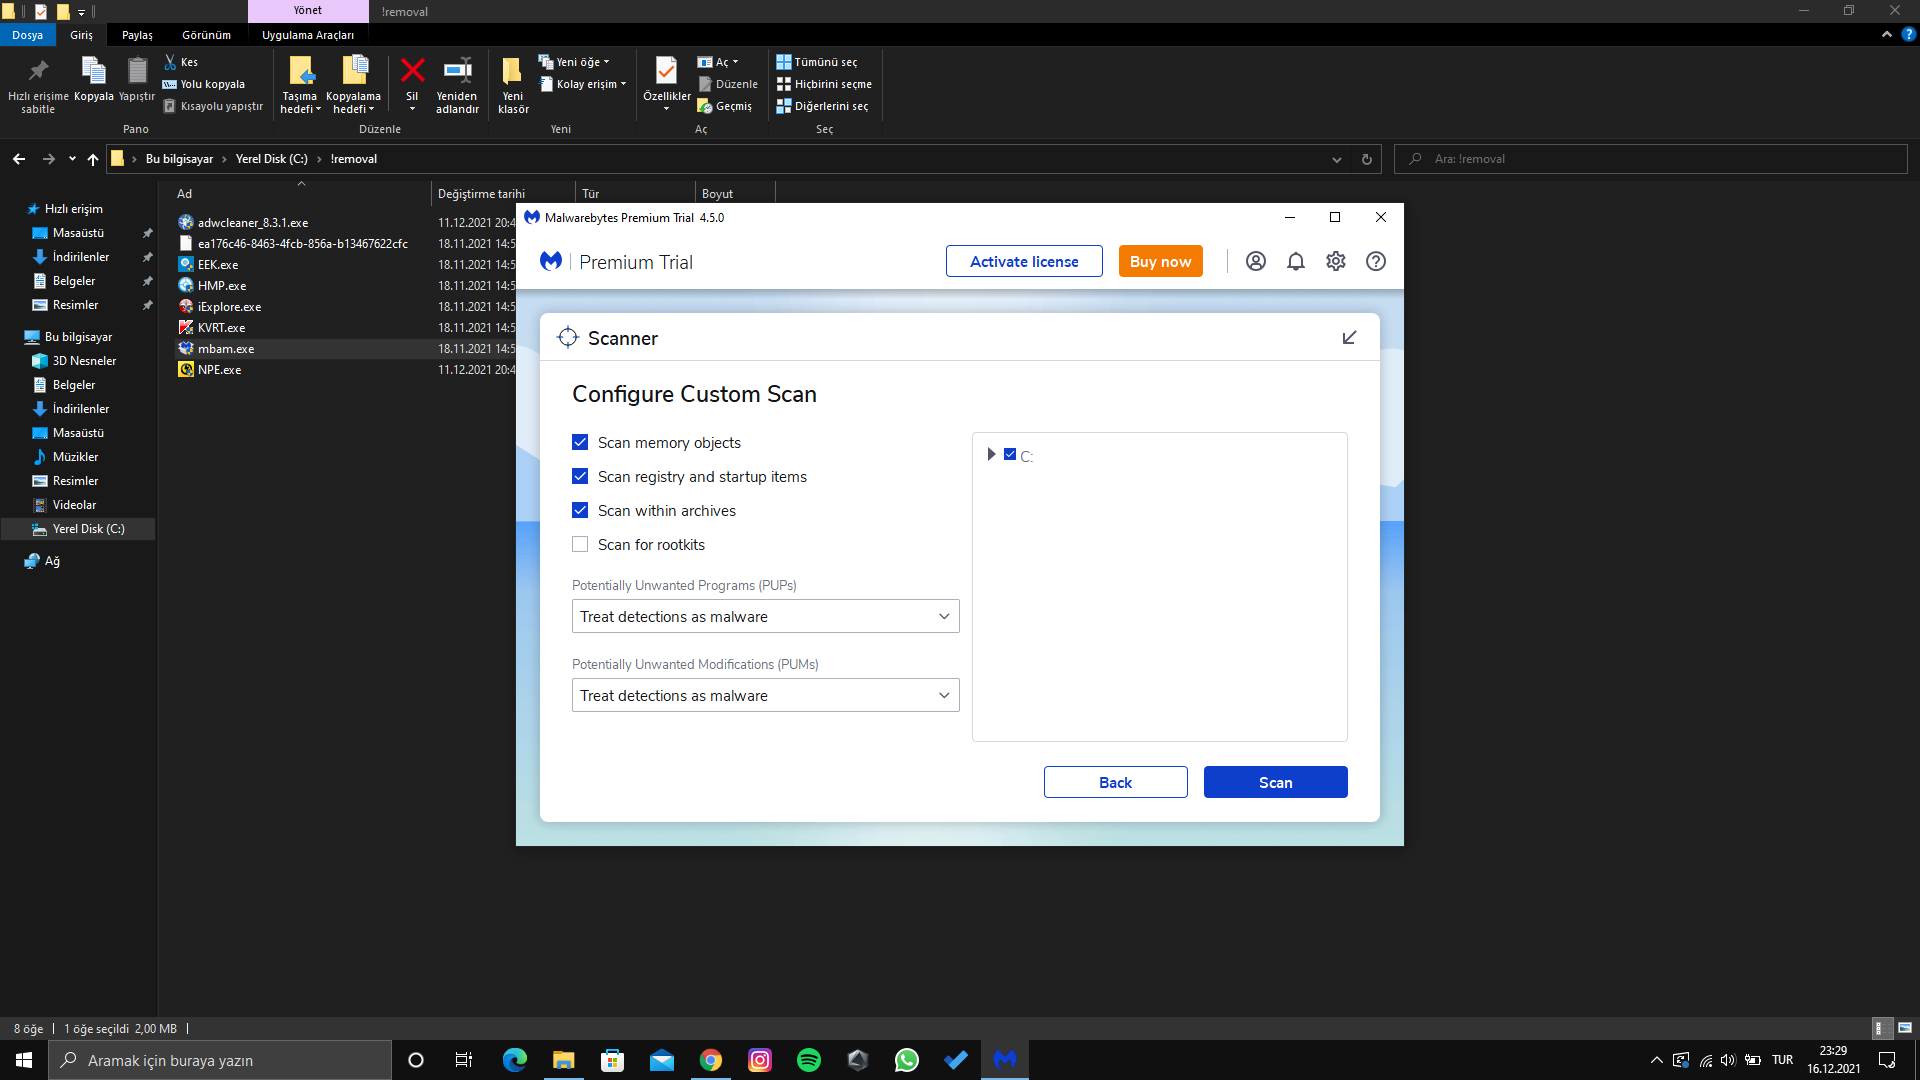Collapse the Scanner panel with arrow icon
This screenshot has height=1080, width=1920.
[x=1349, y=338]
